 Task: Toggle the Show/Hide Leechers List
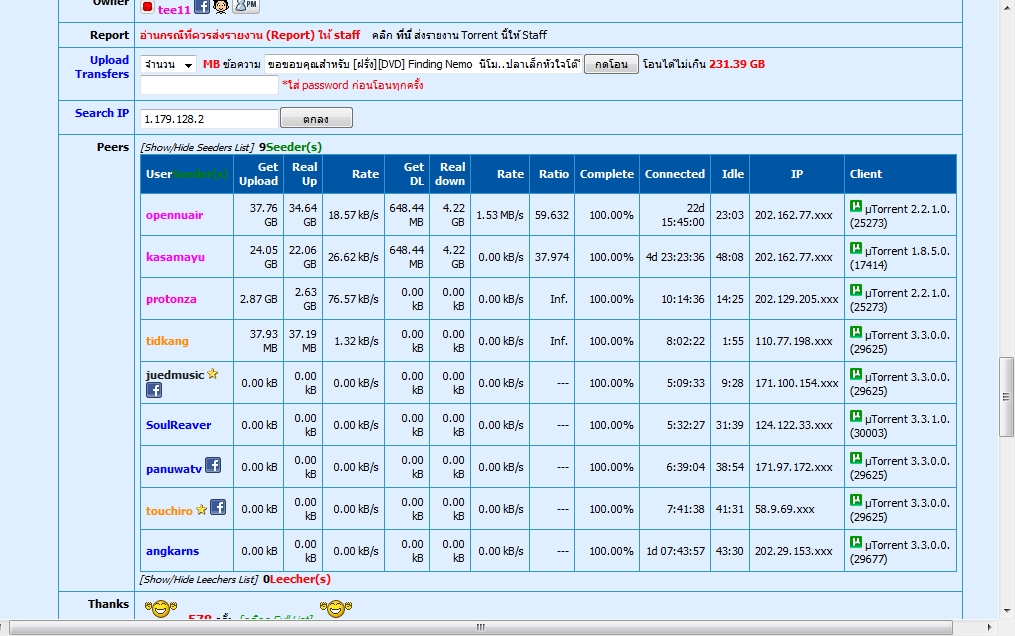199,580
